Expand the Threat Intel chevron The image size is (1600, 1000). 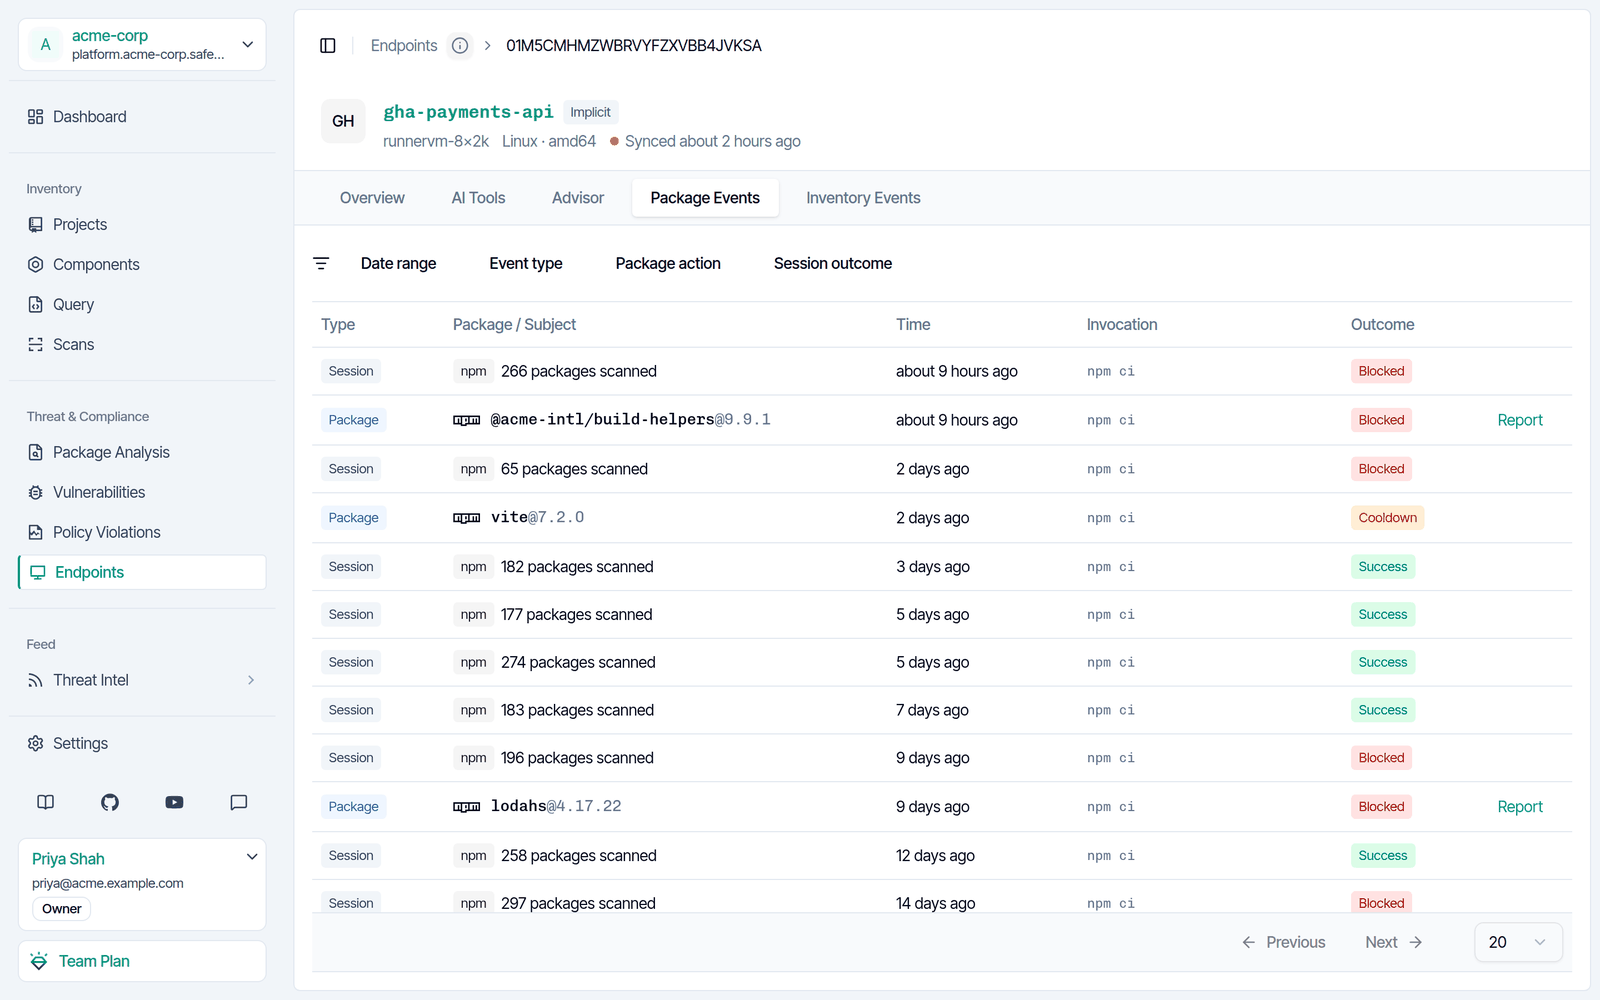point(251,681)
